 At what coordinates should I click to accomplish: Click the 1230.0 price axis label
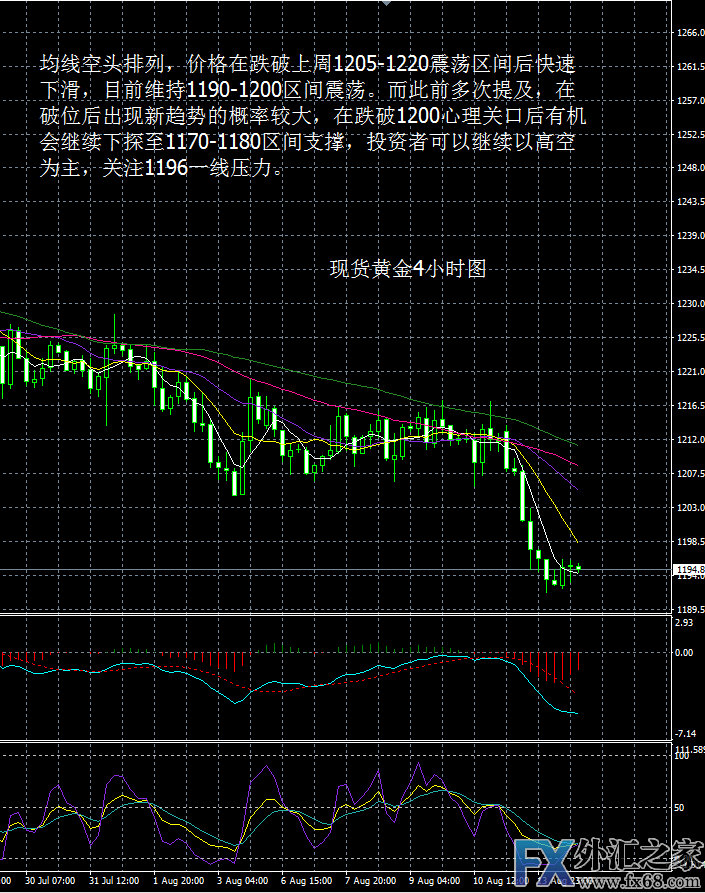[x=689, y=304]
